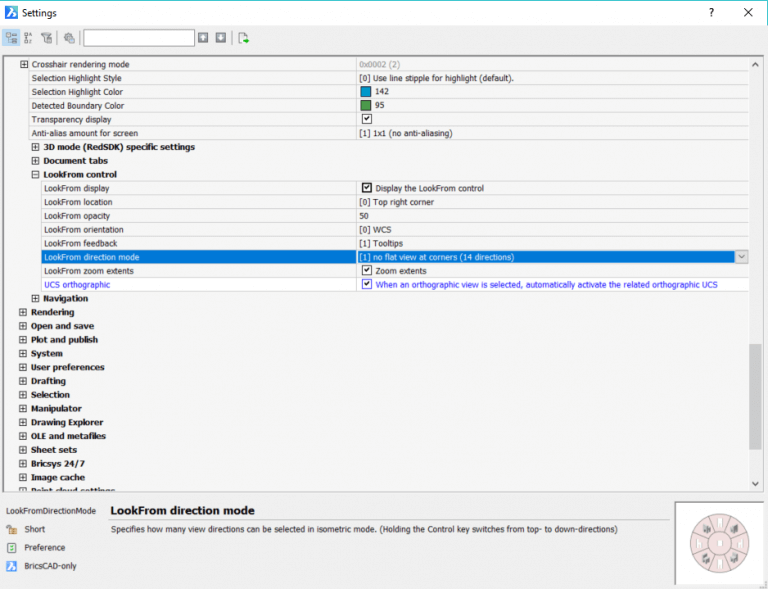Viewport: 768px width, 589px height.
Task: Toggle LookFrom Zoom extents checkbox
Action: coord(366,270)
